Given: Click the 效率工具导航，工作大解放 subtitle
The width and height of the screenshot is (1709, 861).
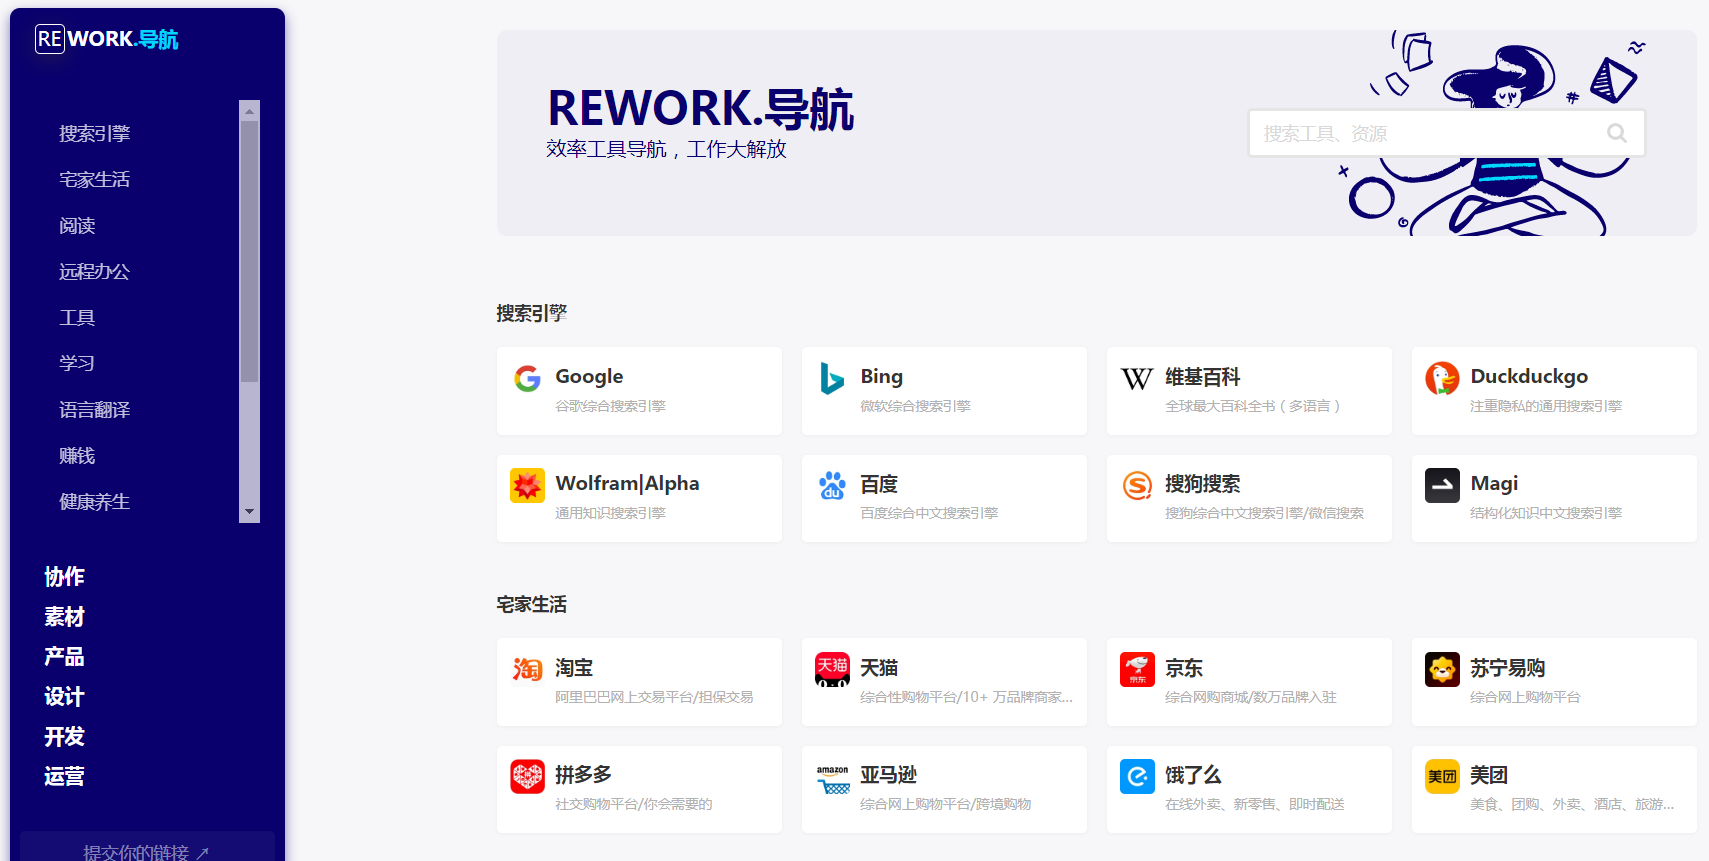Looking at the screenshot, I should 666,149.
